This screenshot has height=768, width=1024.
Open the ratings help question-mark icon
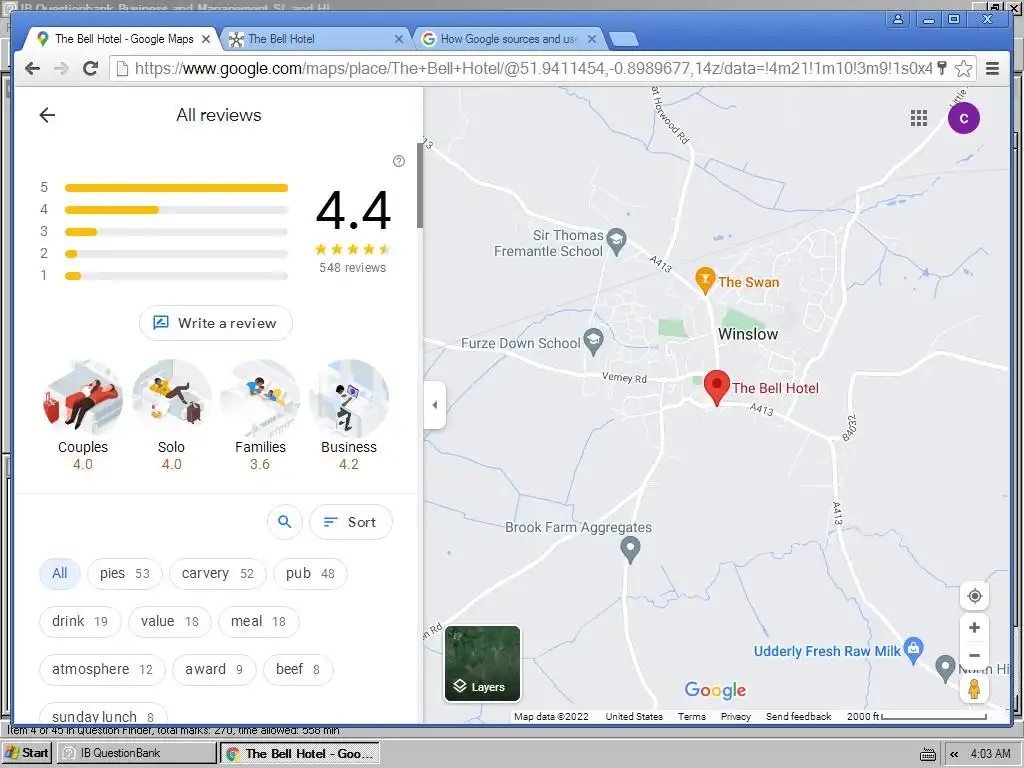tap(399, 161)
